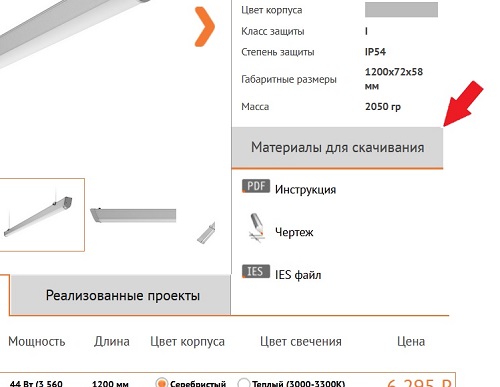This screenshot has width=500, height=387.
Task: Click the IP54 protection value
Action: [375, 52]
